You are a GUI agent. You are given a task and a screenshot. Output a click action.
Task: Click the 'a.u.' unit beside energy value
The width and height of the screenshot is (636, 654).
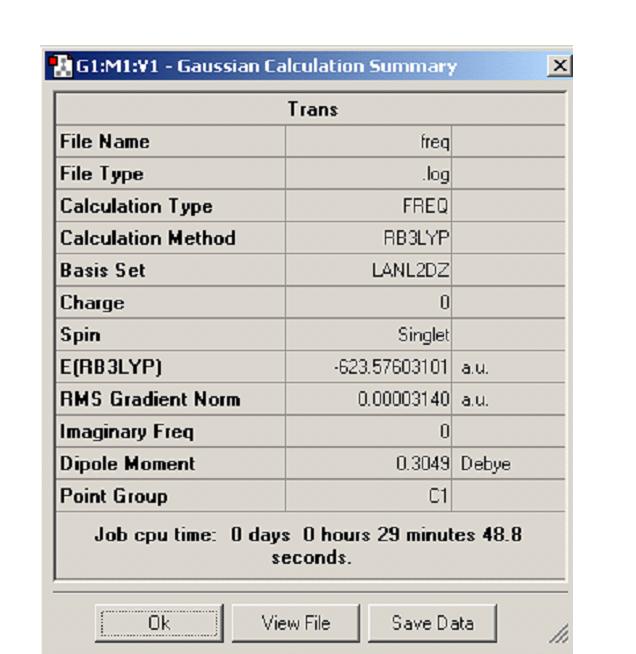(x=475, y=368)
